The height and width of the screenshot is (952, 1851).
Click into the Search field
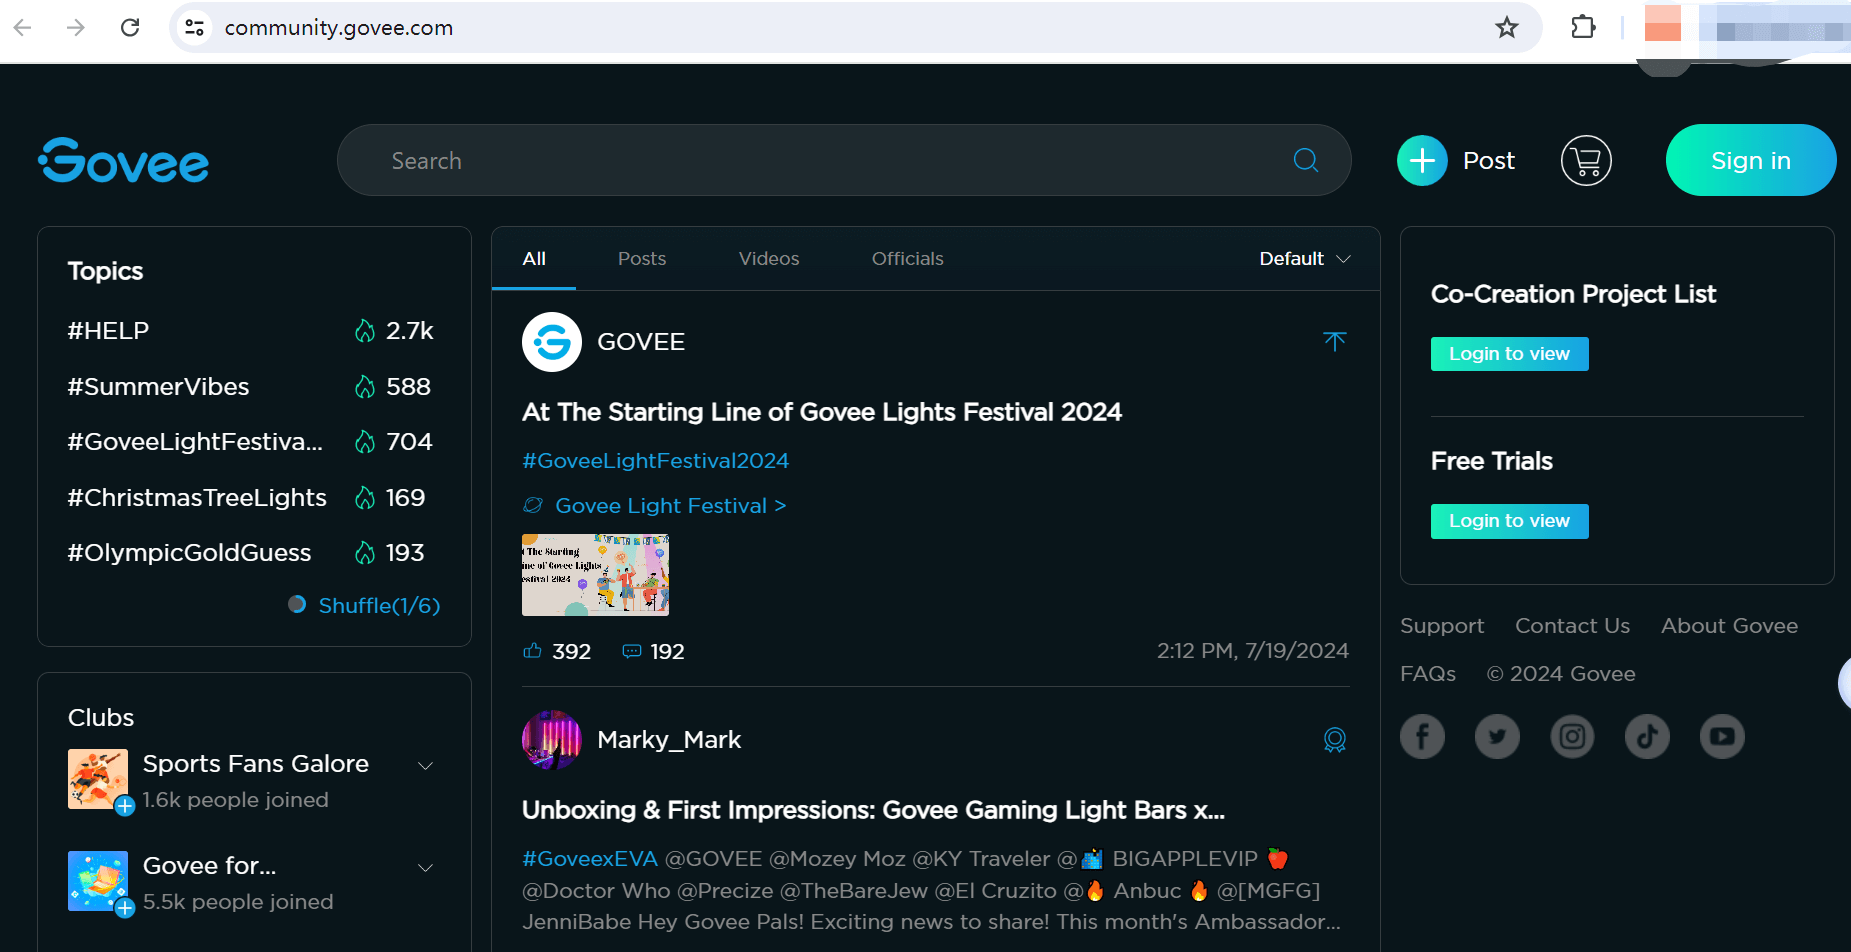click(820, 161)
